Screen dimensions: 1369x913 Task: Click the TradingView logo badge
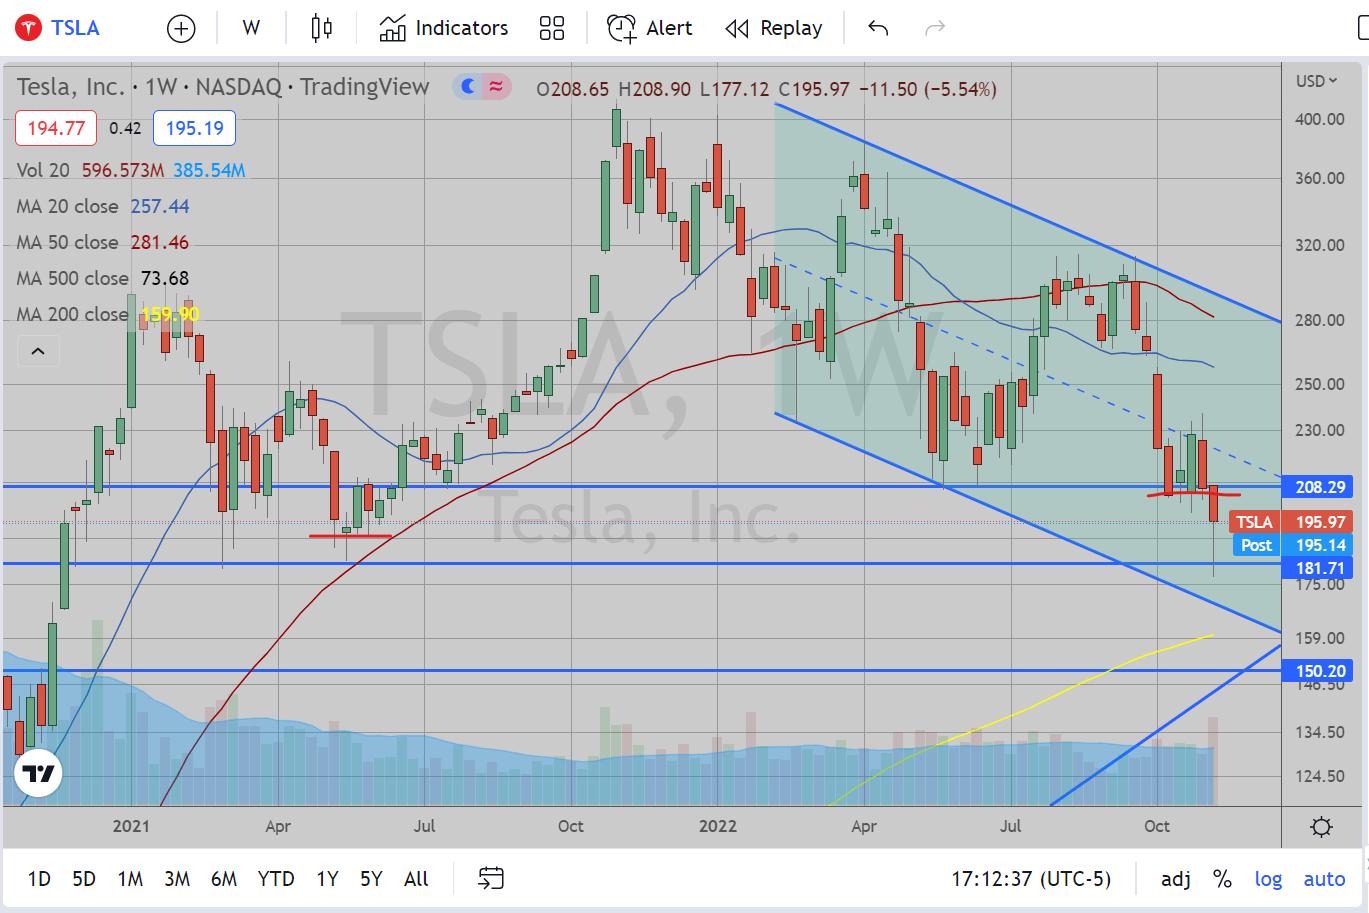(x=39, y=773)
